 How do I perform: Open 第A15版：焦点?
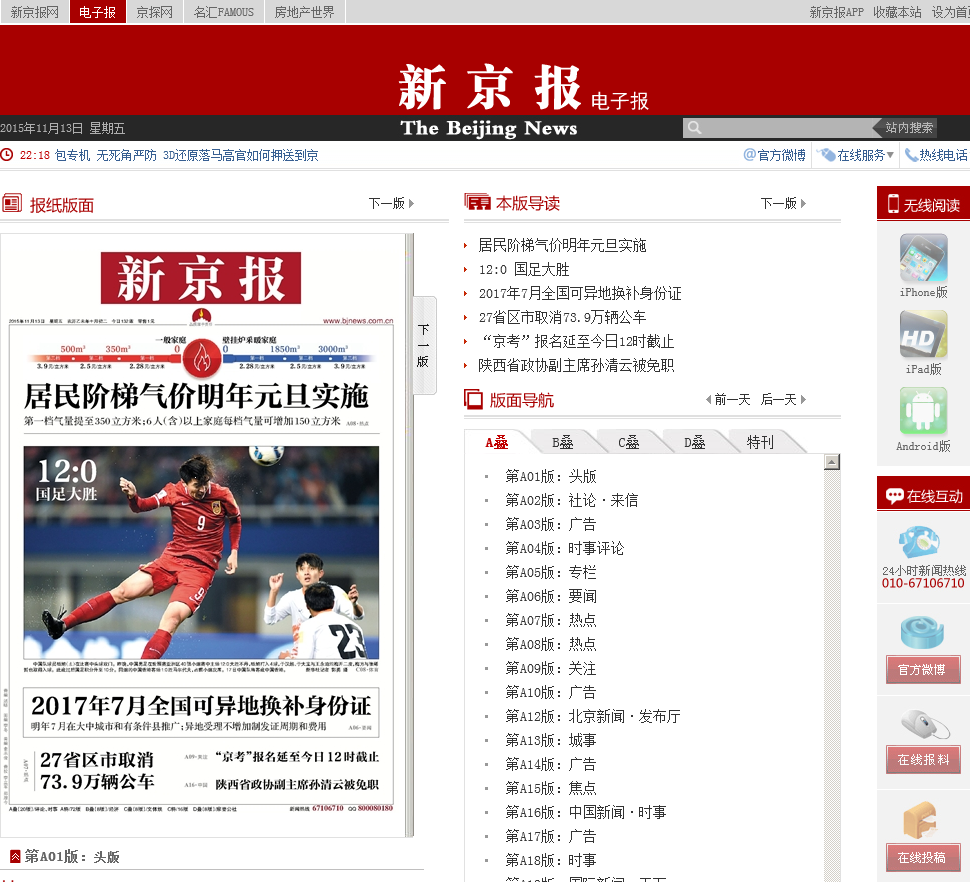(551, 789)
